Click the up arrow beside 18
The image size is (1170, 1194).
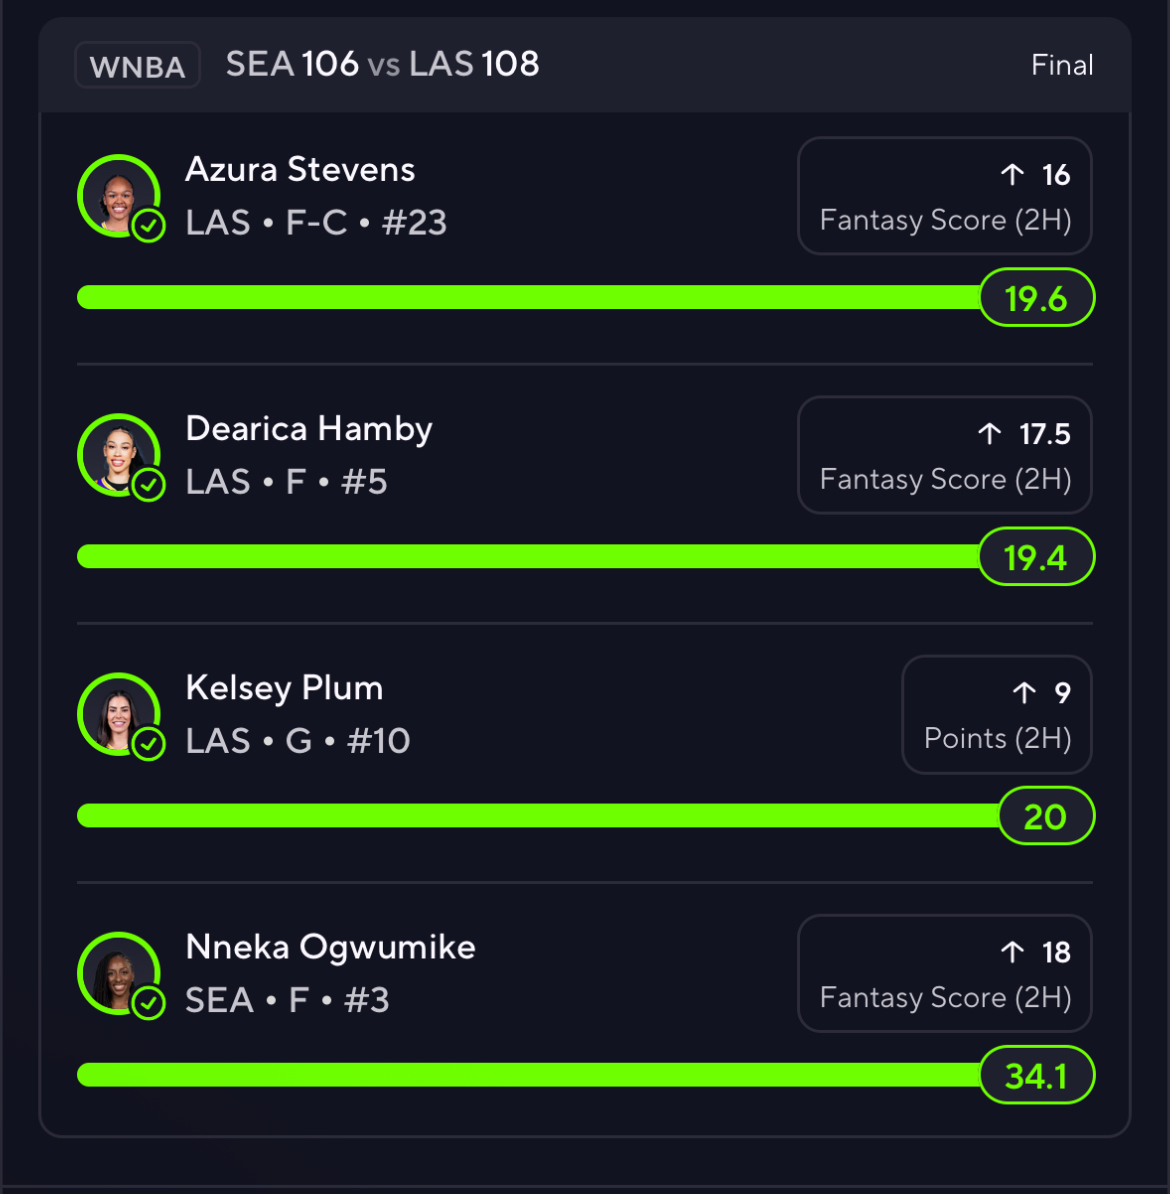(1012, 952)
